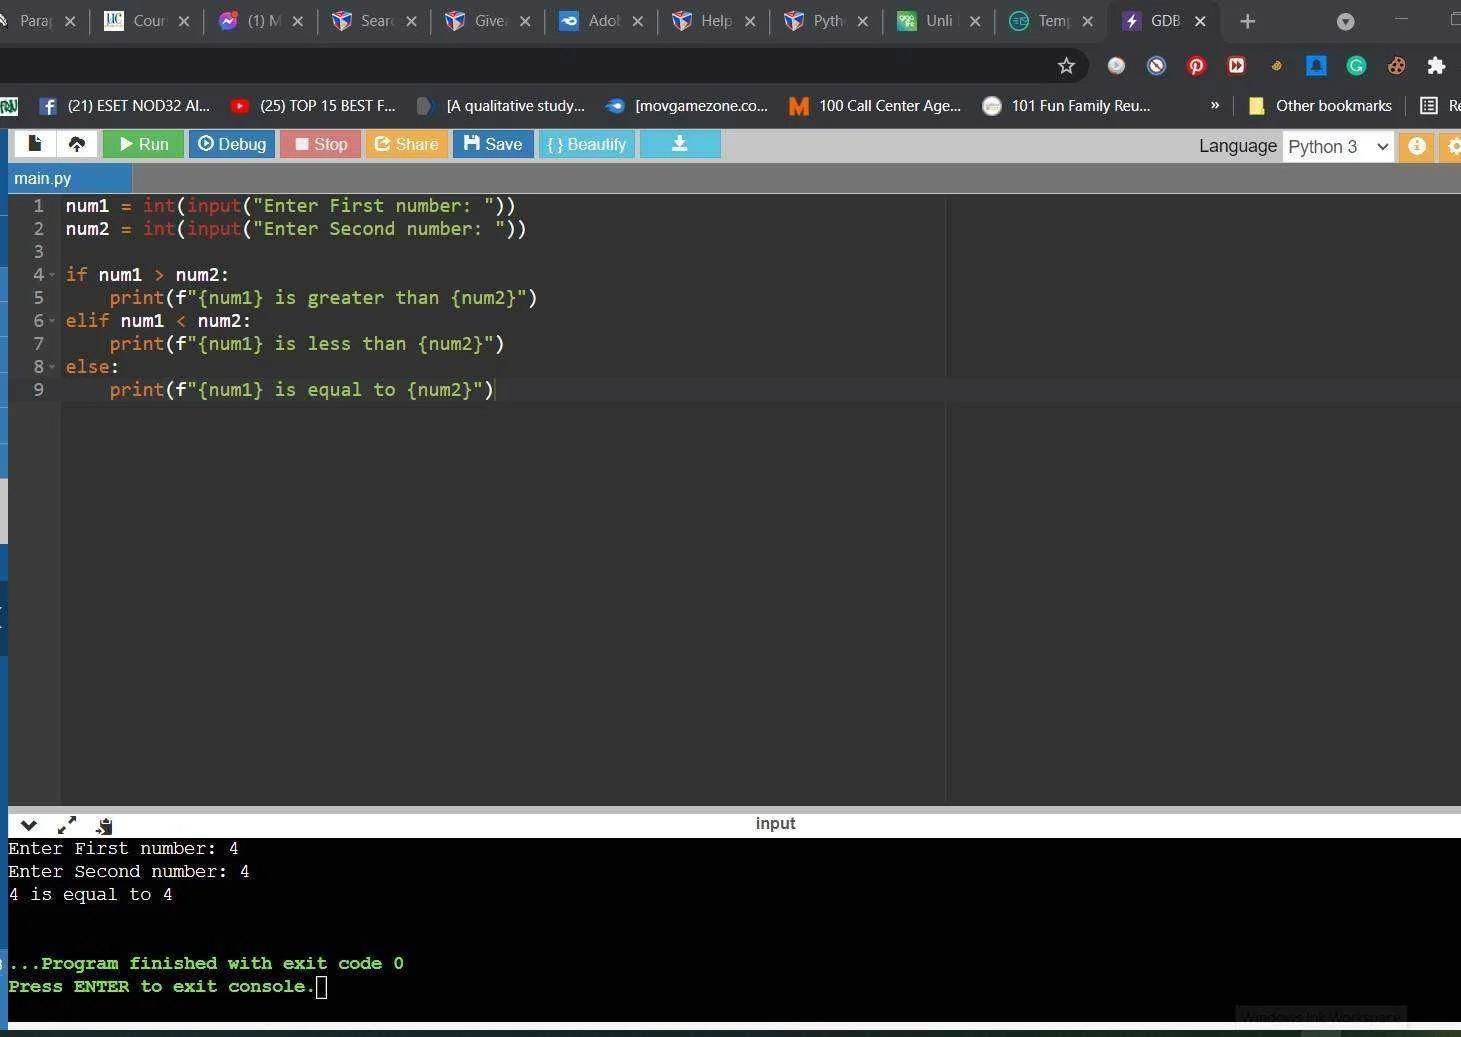The height and width of the screenshot is (1037, 1461).
Task: Click the blocked circle extension icon
Action: [x=1156, y=66]
